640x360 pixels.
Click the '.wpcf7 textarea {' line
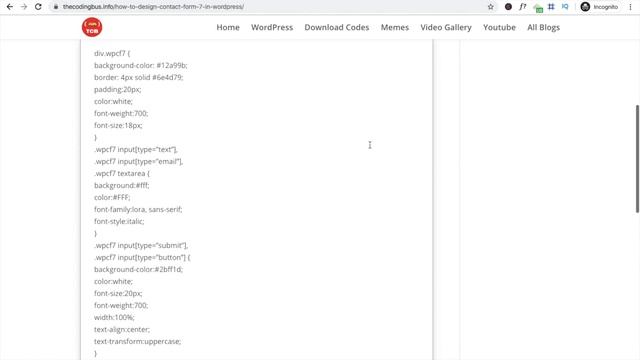[x=122, y=173]
